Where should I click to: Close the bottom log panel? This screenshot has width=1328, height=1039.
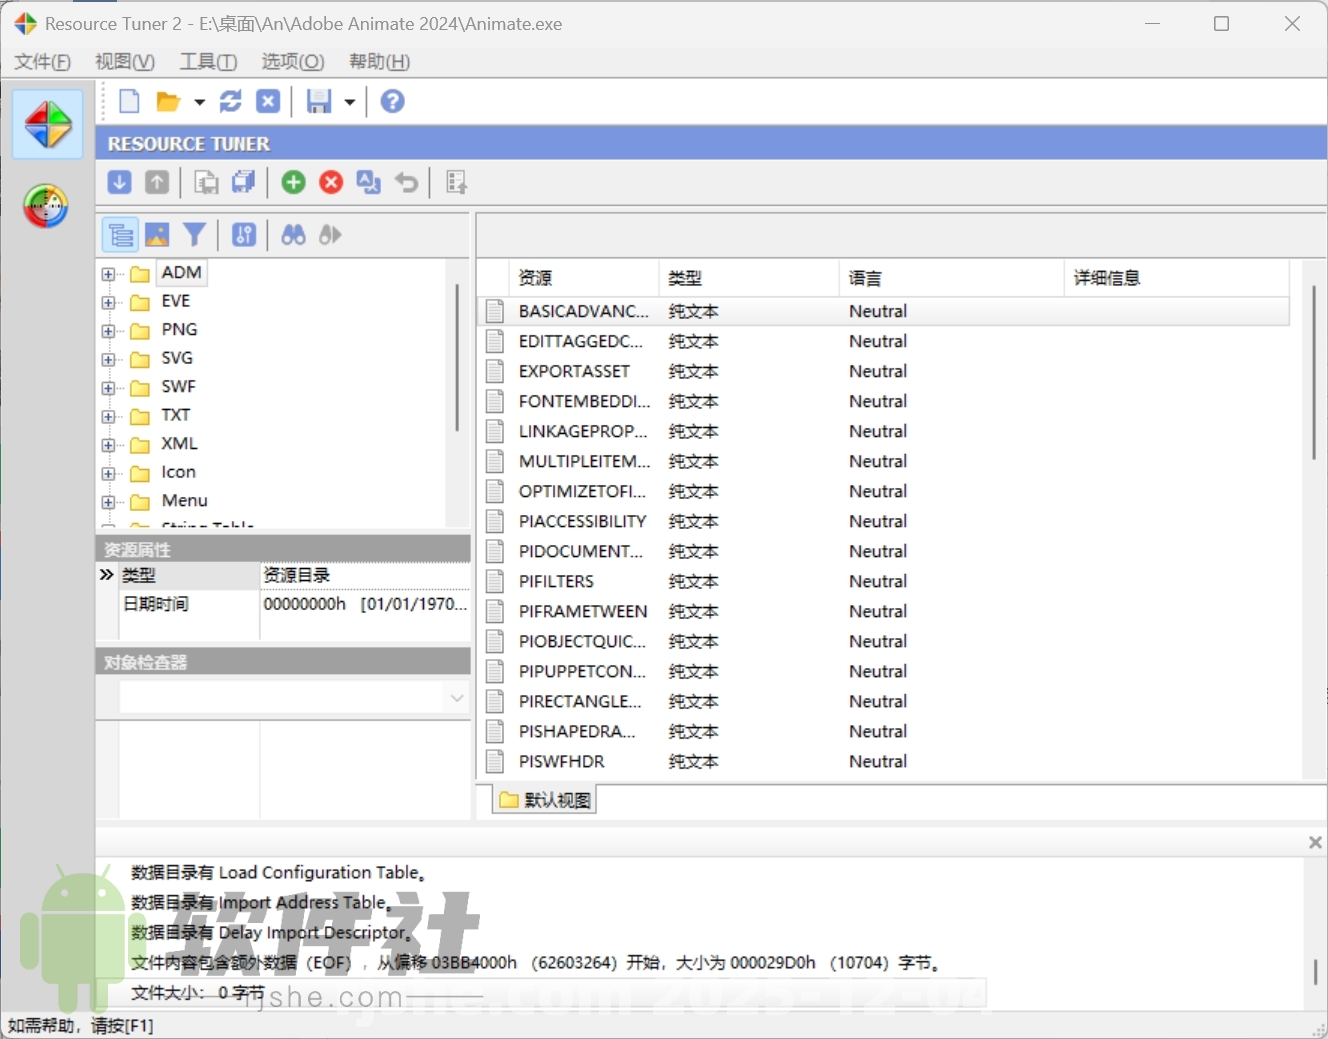click(x=1315, y=842)
